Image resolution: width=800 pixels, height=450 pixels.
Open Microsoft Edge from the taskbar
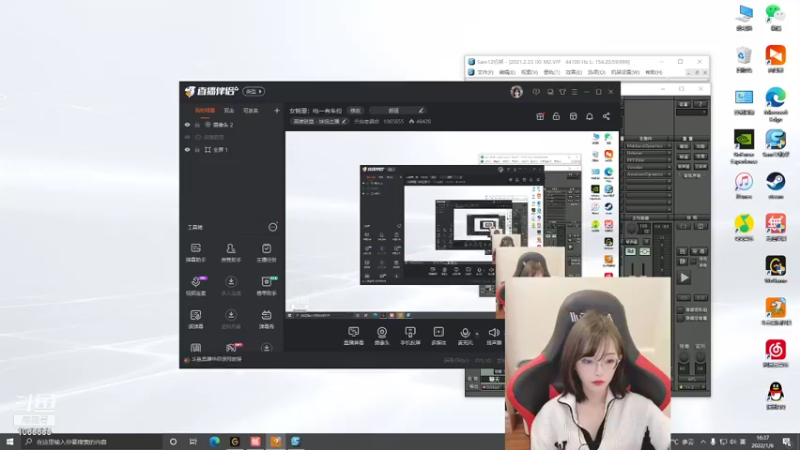click(x=214, y=442)
